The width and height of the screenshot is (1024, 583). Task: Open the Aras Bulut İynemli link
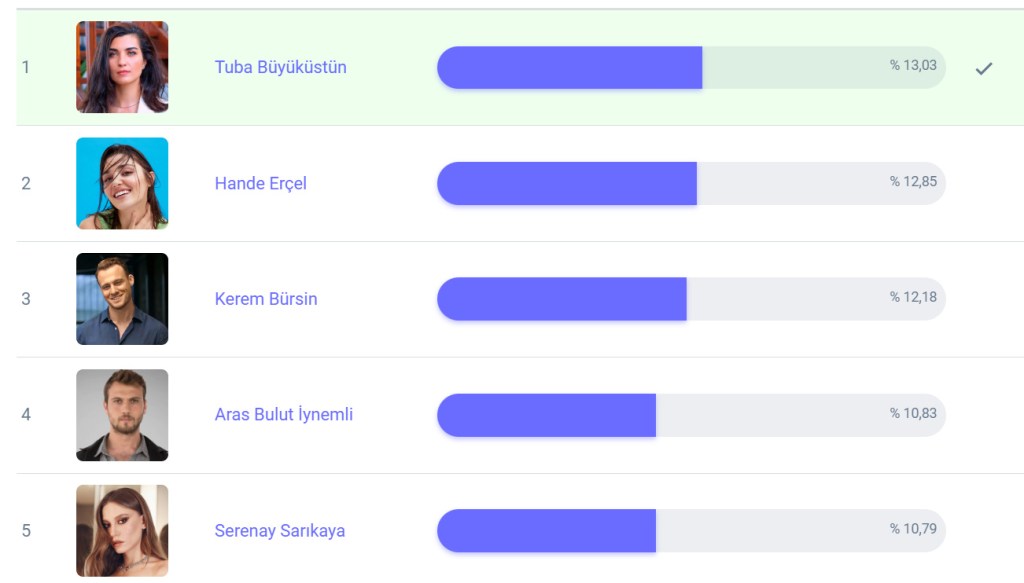pyautogui.click(x=283, y=415)
